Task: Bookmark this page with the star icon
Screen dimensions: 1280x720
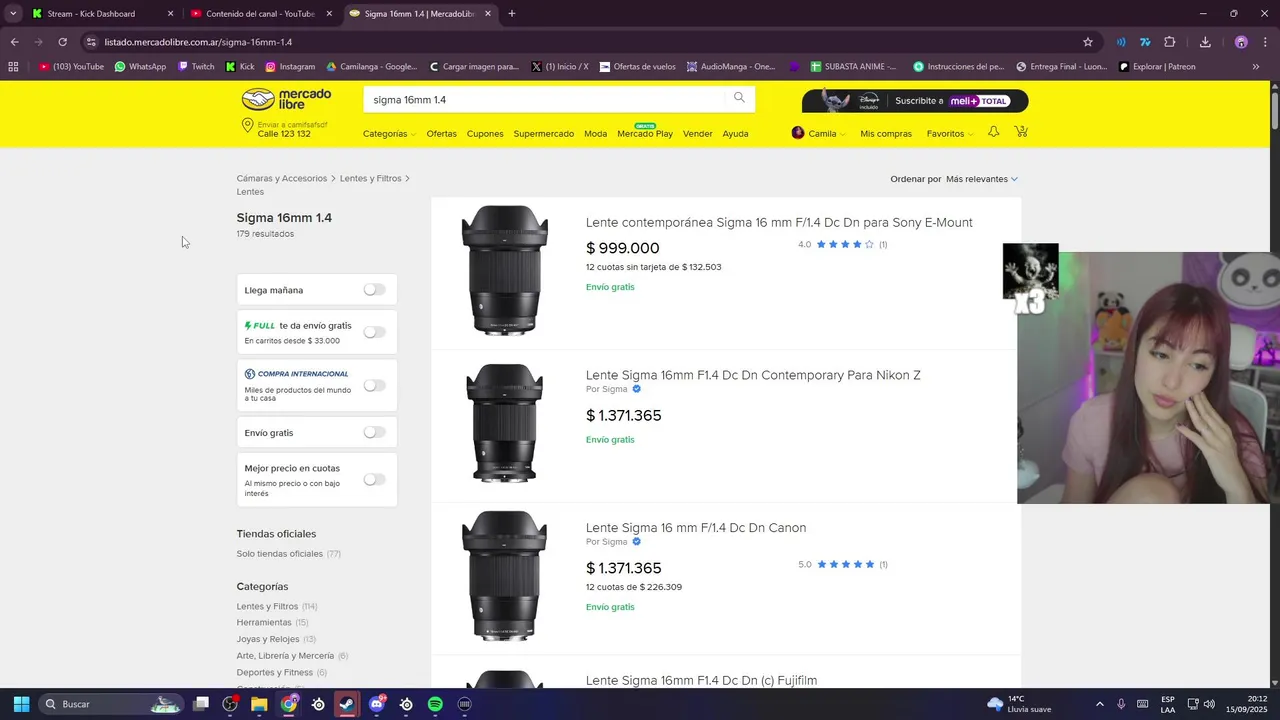Action: 1088,42
